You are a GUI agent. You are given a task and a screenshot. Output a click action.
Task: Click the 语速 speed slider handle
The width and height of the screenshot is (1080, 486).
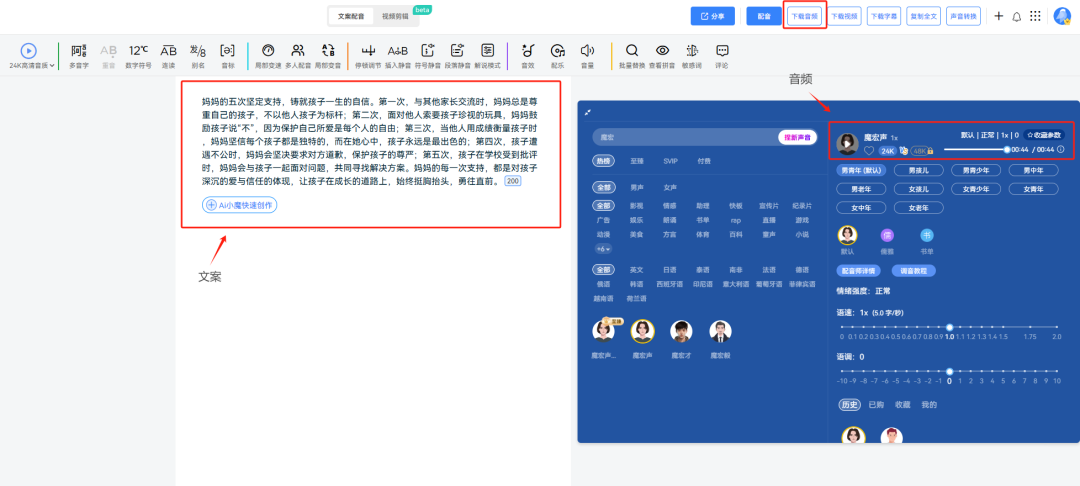pos(949,327)
